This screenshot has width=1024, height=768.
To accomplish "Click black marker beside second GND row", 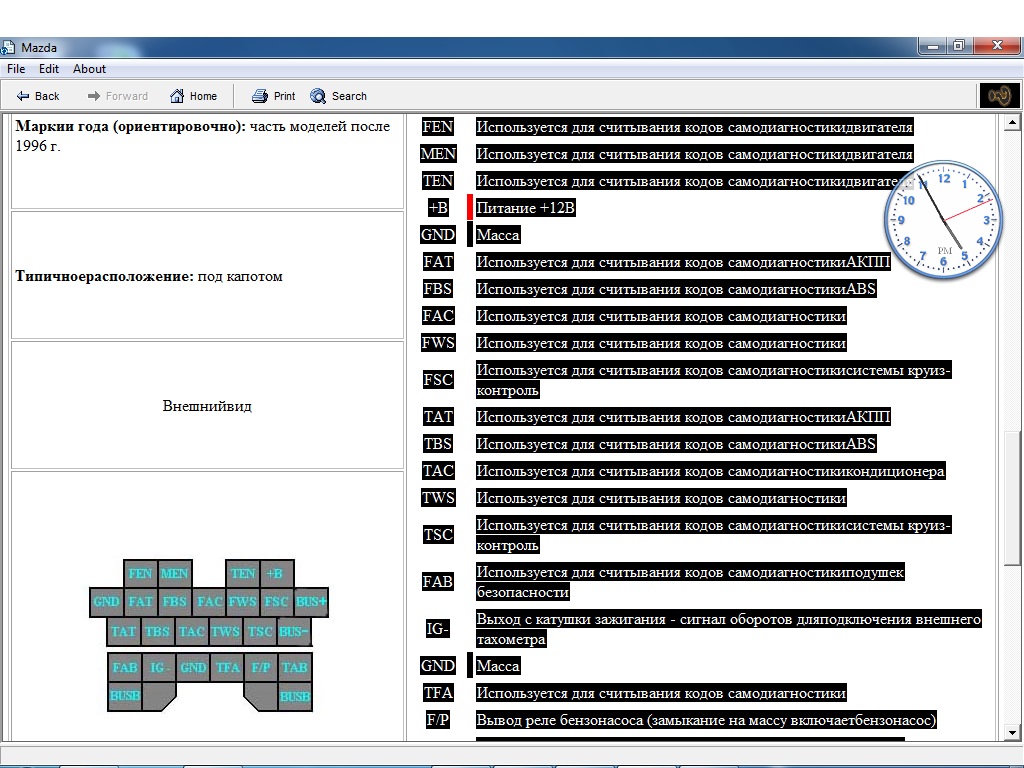I will [x=470, y=665].
